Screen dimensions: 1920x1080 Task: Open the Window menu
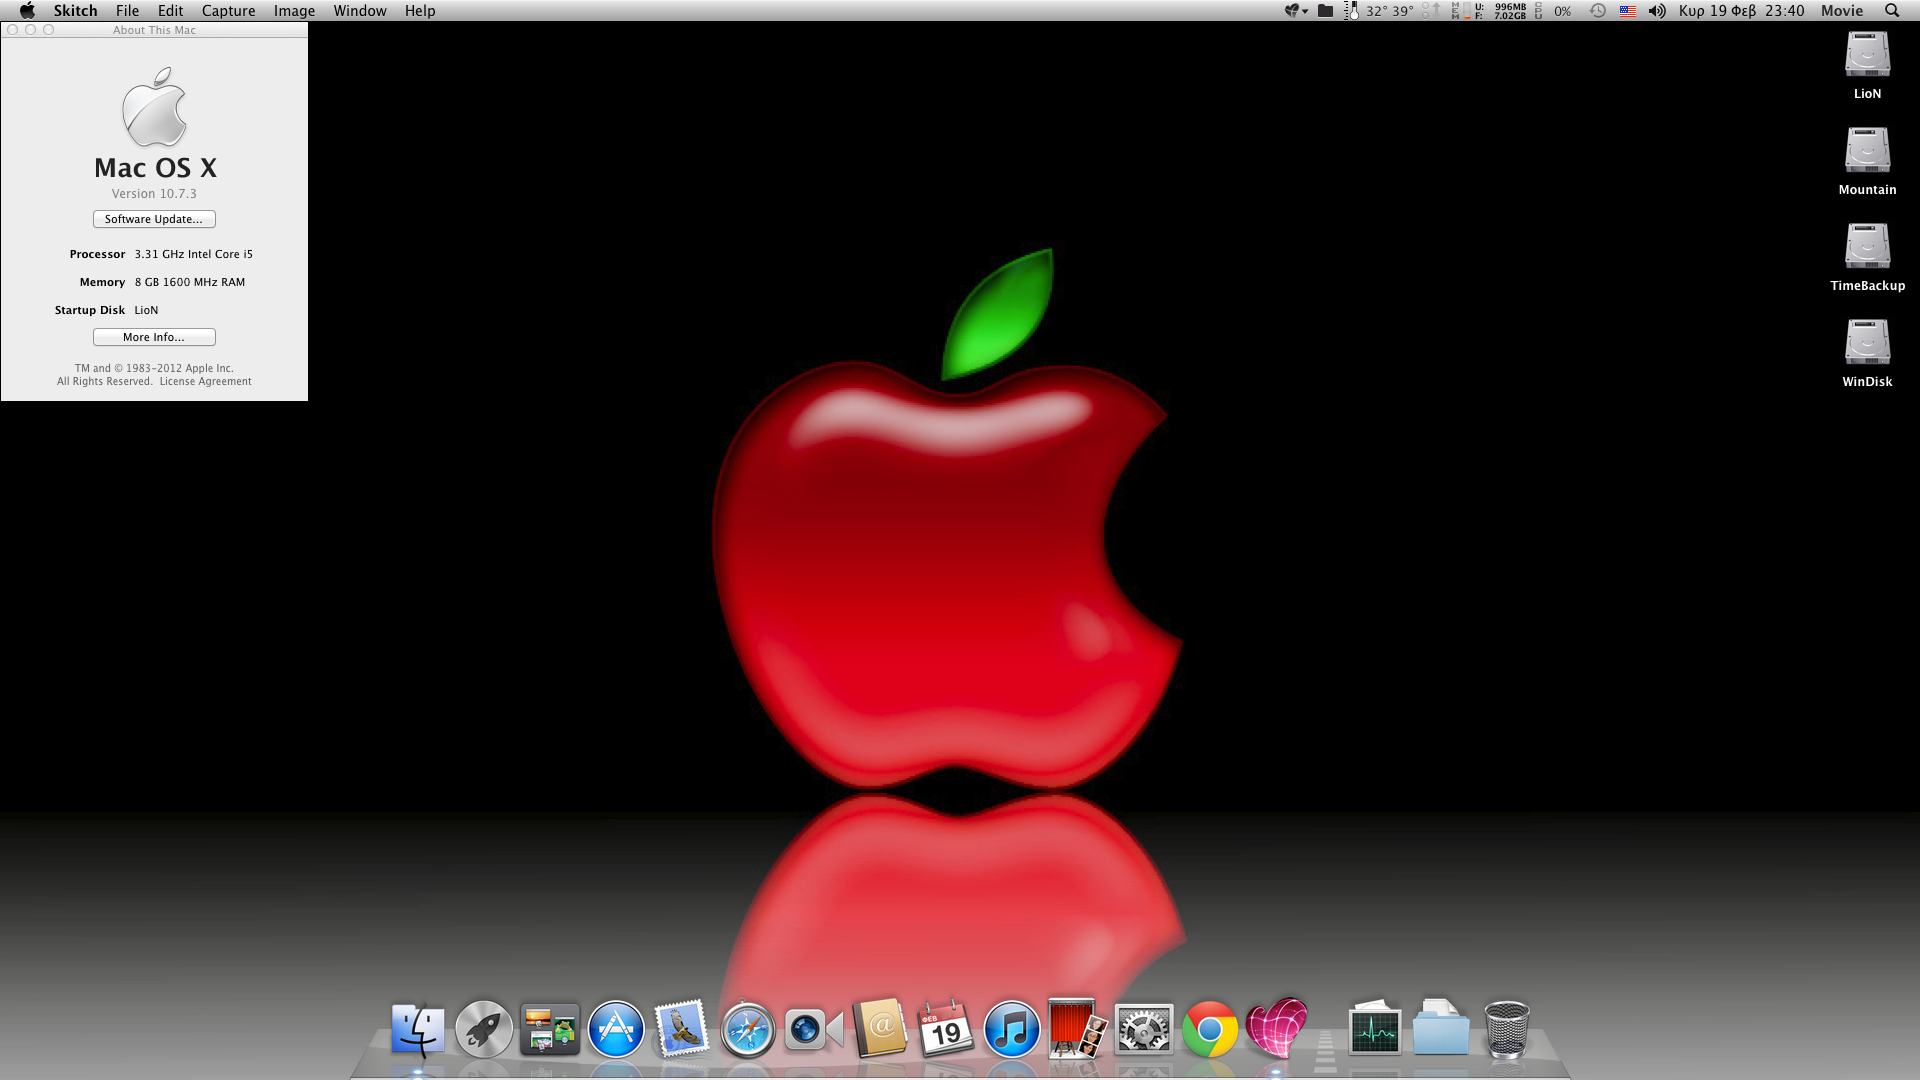click(359, 11)
